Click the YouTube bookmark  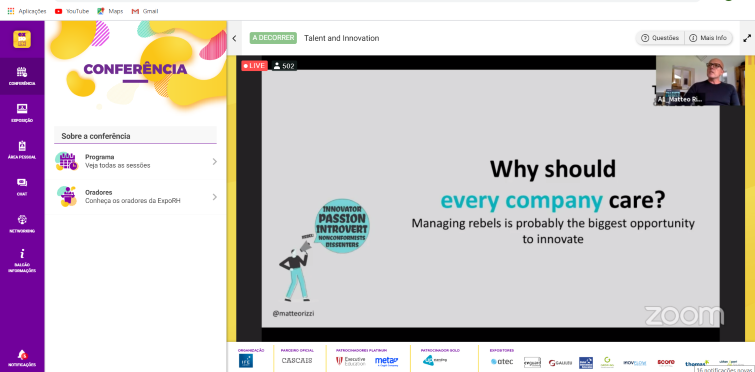click(x=72, y=11)
